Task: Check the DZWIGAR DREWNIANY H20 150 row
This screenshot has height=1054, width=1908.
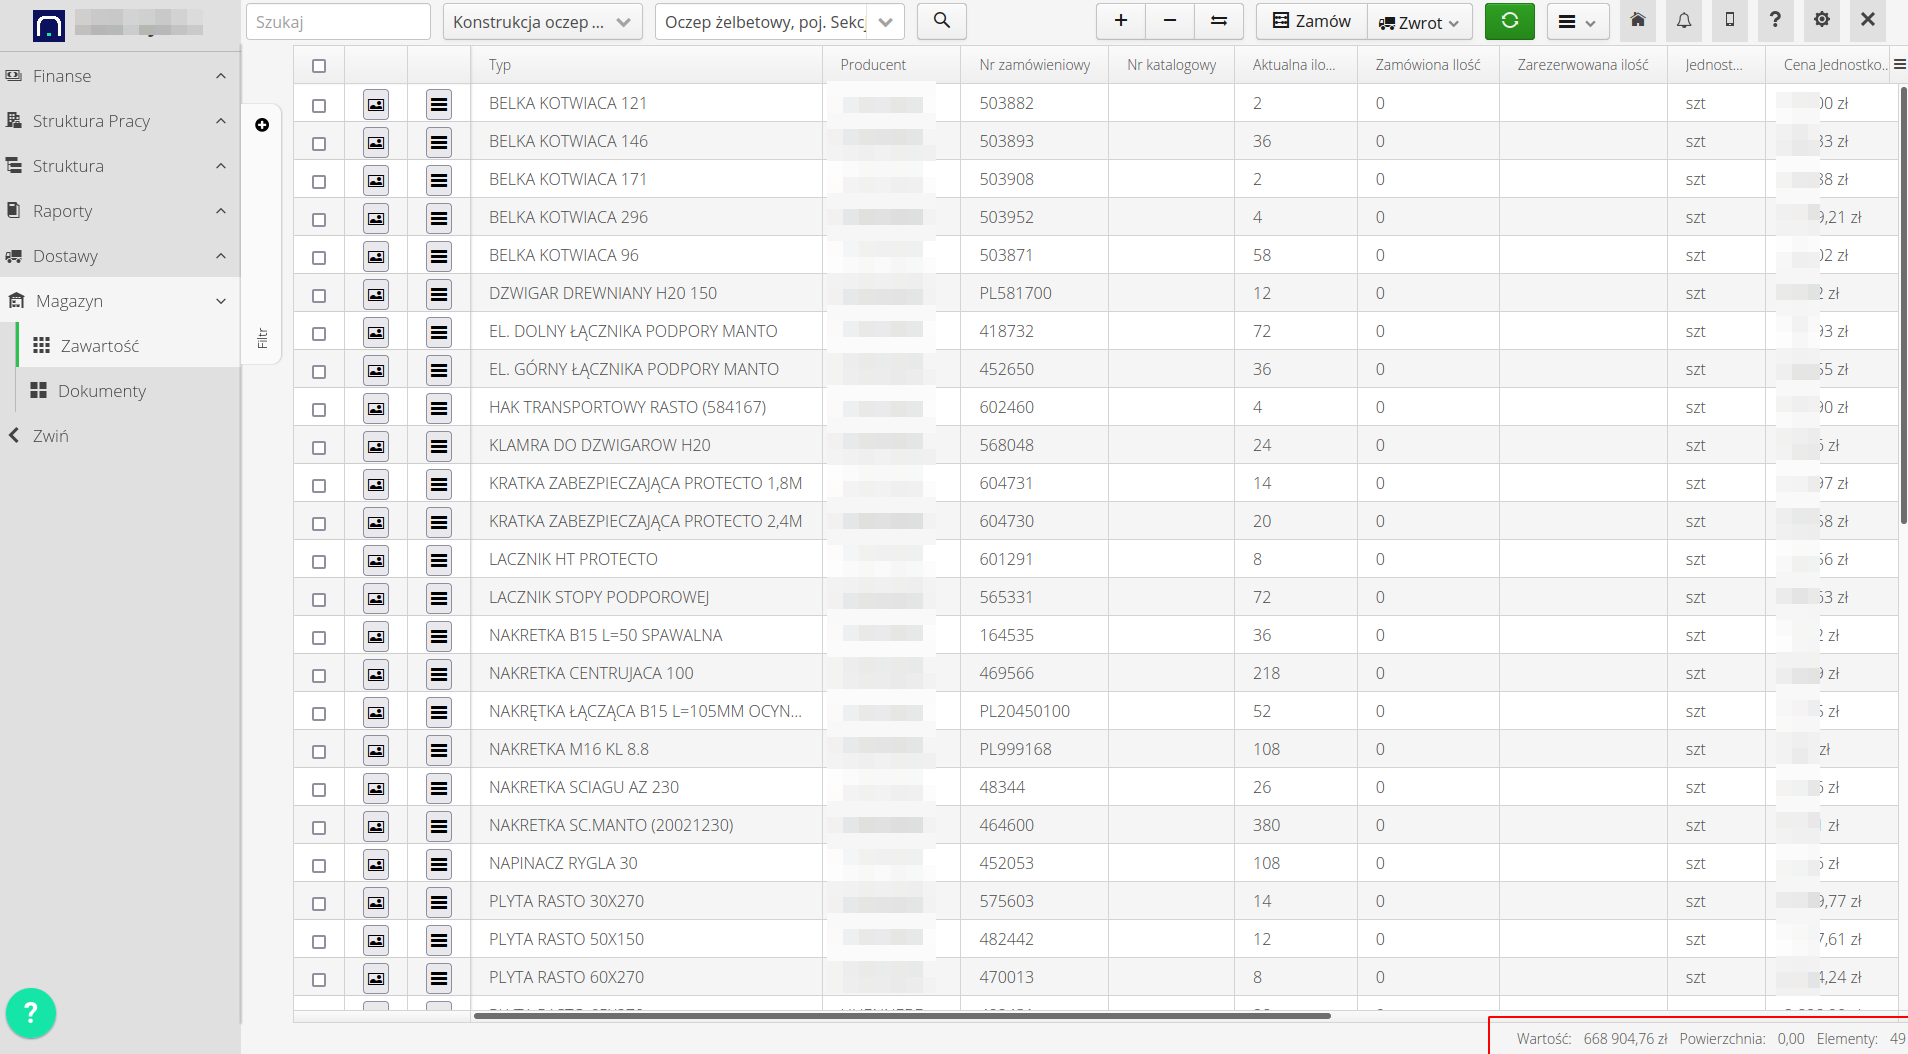Action: (x=319, y=295)
